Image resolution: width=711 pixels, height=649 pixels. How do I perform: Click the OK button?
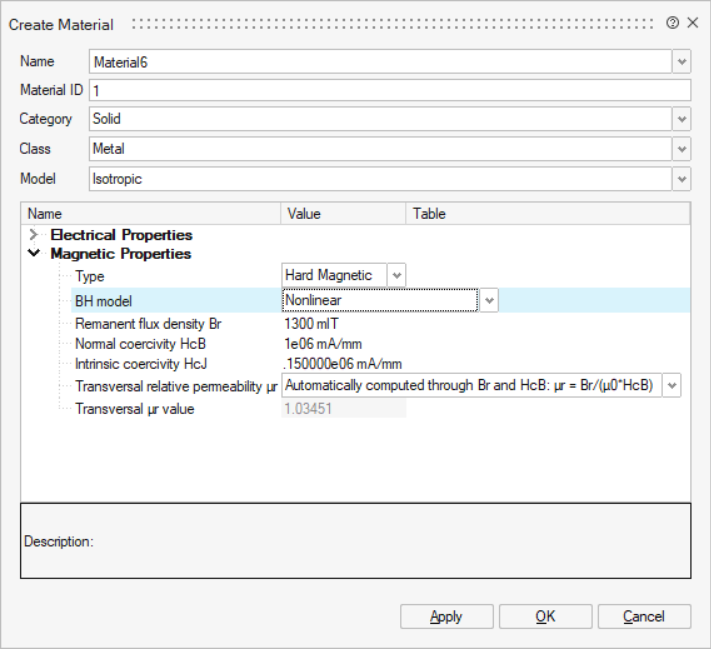(x=545, y=617)
